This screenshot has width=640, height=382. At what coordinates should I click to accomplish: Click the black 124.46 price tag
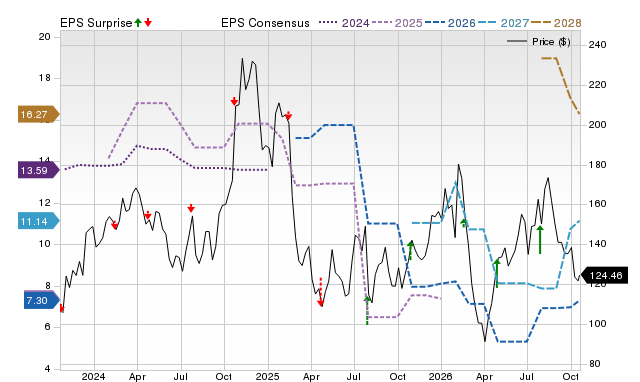(x=604, y=275)
